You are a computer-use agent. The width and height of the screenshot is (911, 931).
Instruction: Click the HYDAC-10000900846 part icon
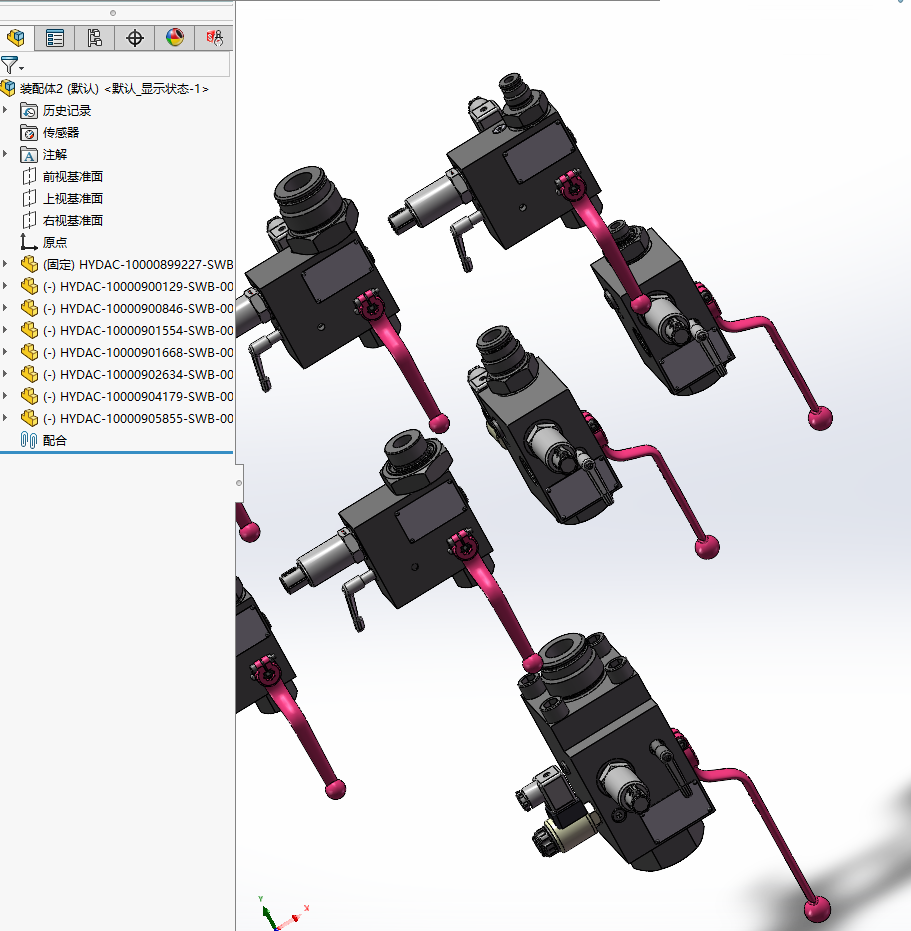pos(29,308)
